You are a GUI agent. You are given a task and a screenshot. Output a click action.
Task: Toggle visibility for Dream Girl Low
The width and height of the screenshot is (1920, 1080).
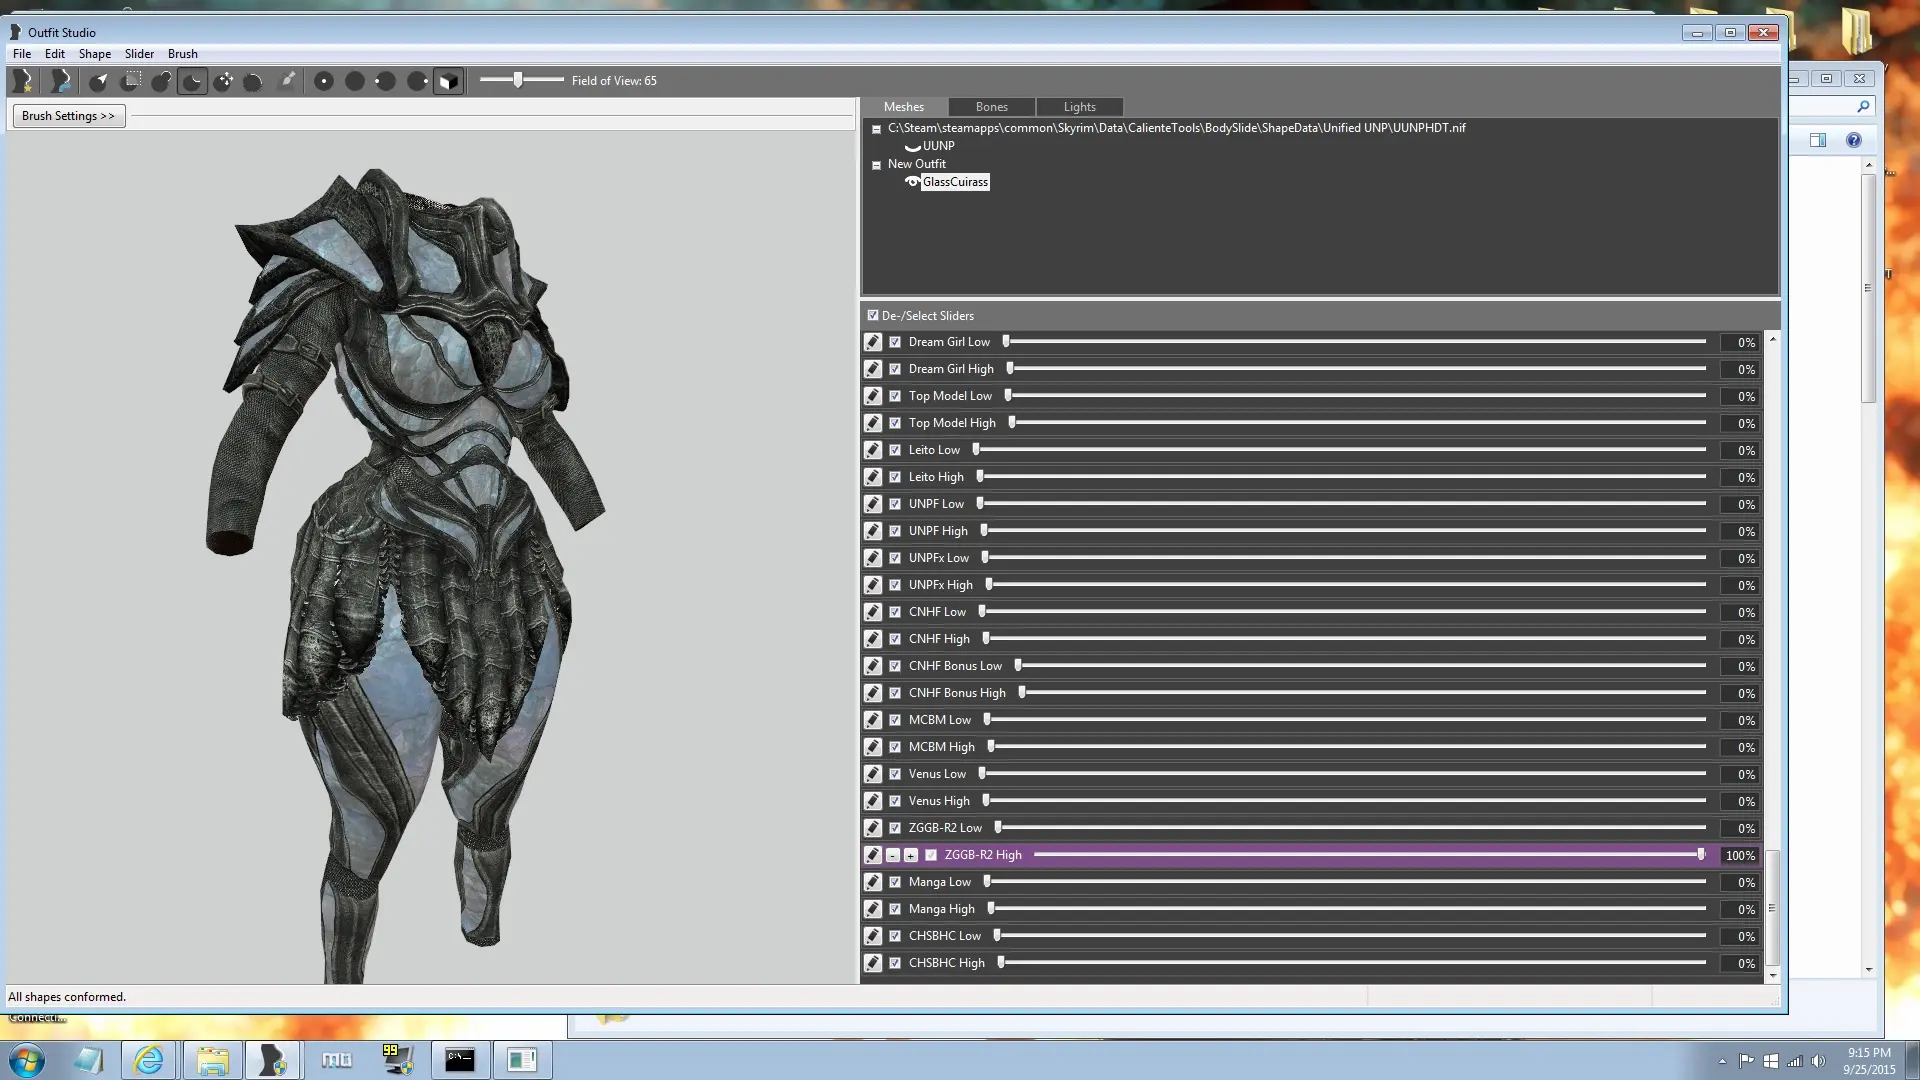coord(895,342)
